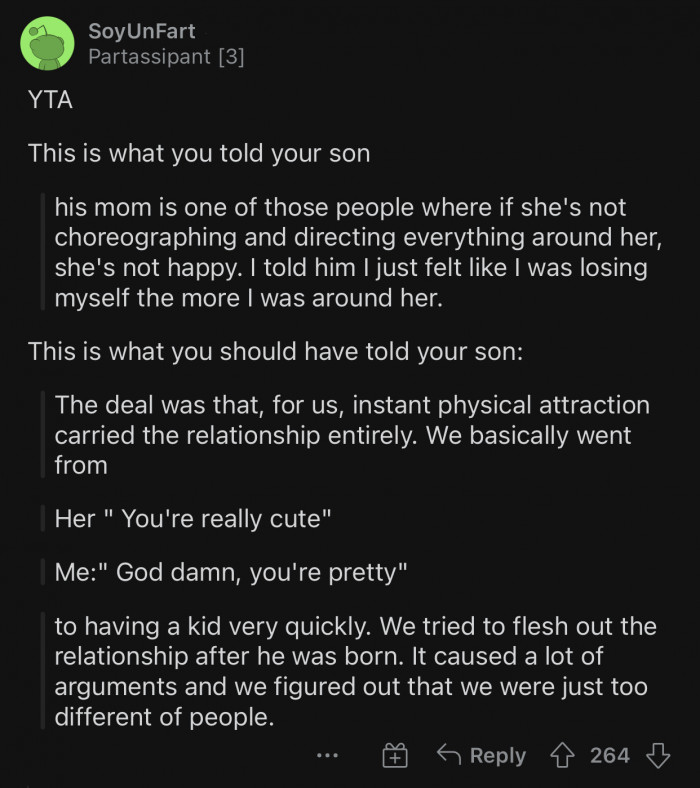Click the line 'This is what you told your son'
The width and height of the screenshot is (700, 788).
(198, 153)
